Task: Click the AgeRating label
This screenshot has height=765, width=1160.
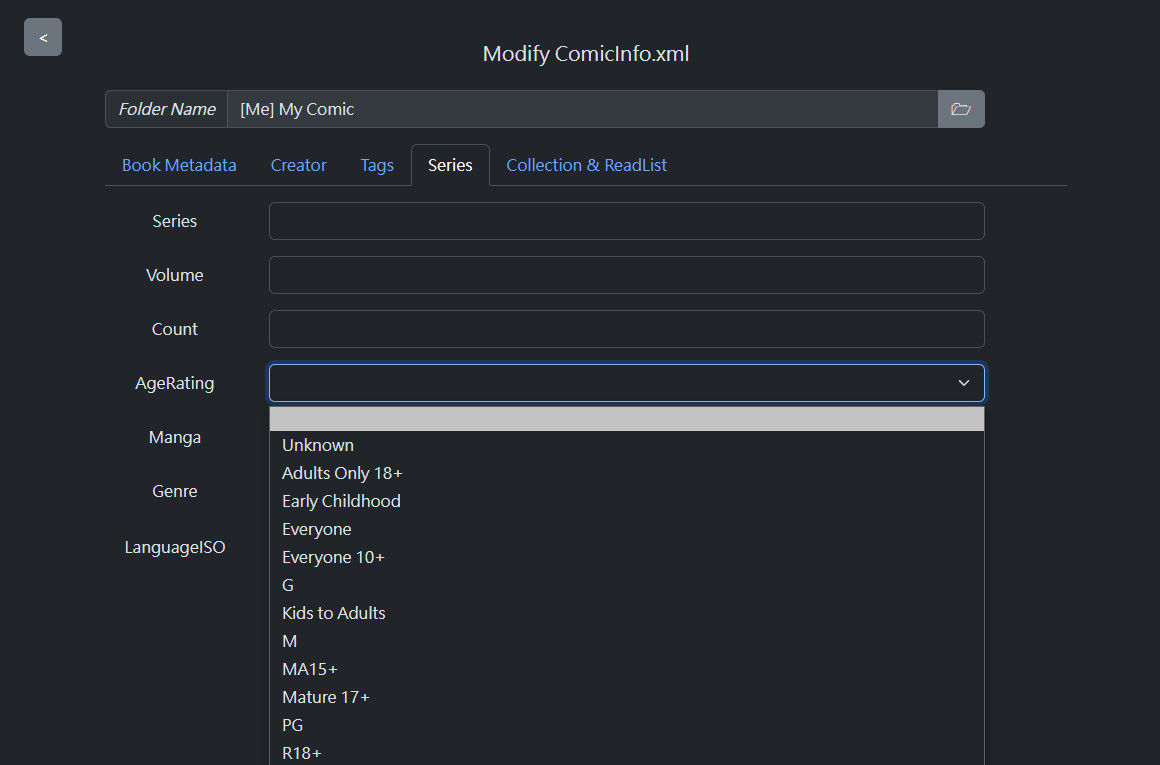Action: (175, 383)
